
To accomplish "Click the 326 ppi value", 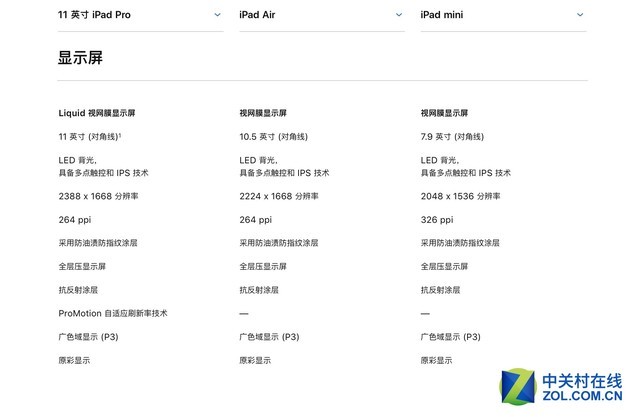I will tap(437, 220).
